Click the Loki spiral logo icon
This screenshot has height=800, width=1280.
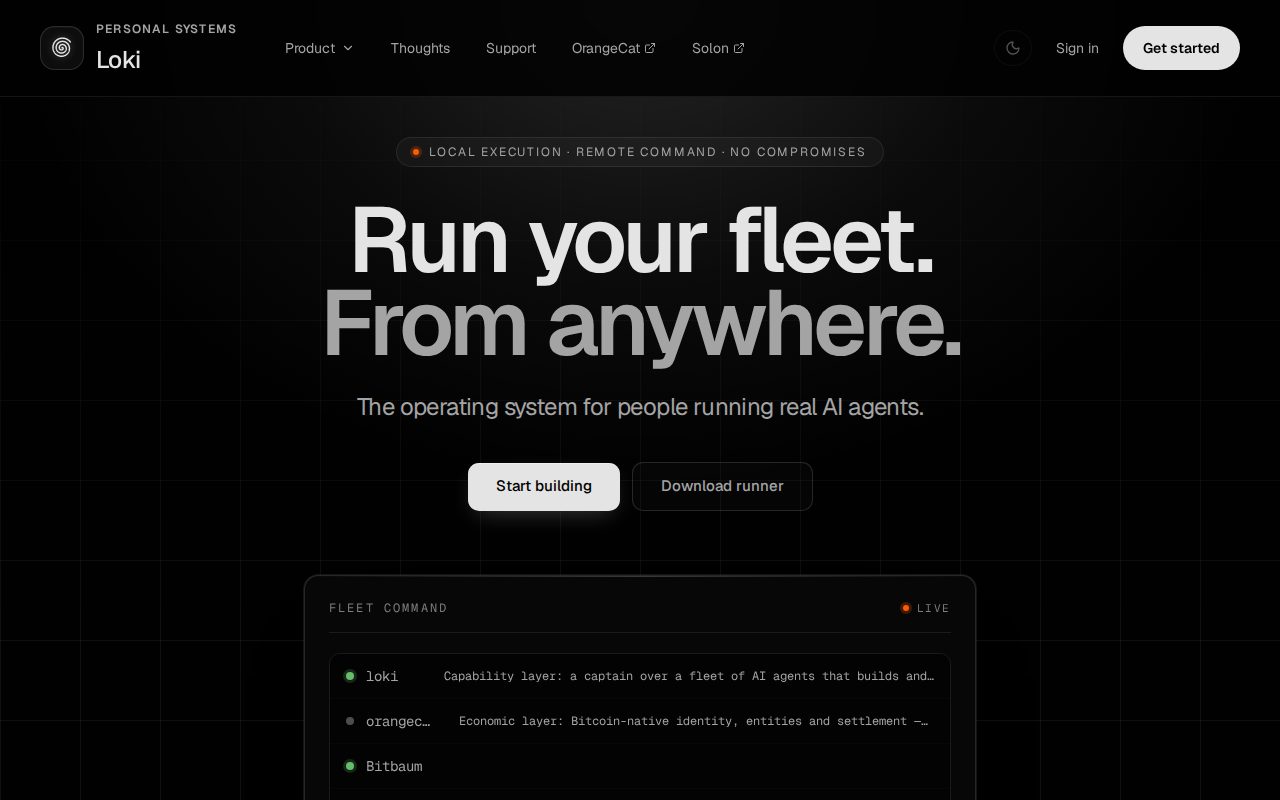pos(62,48)
